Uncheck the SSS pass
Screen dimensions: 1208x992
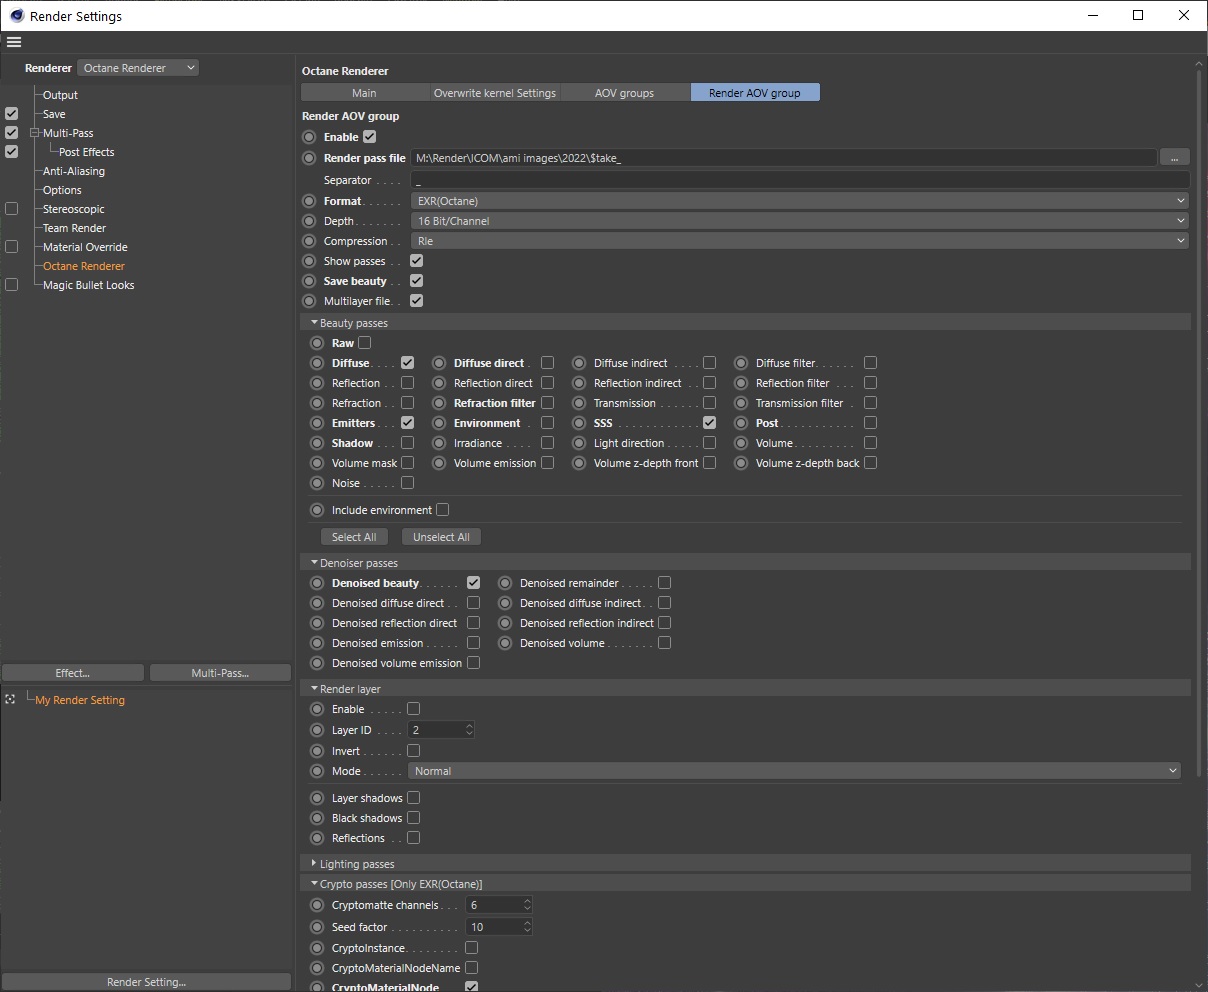click(709, 423)
